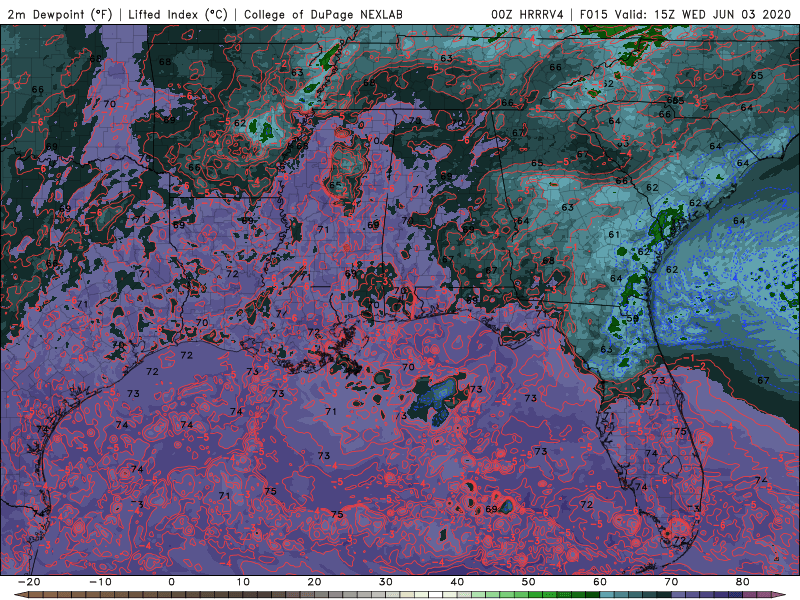Click the '50' colorbar scale label
Screen dimensions: 800x600
point(529,582)
